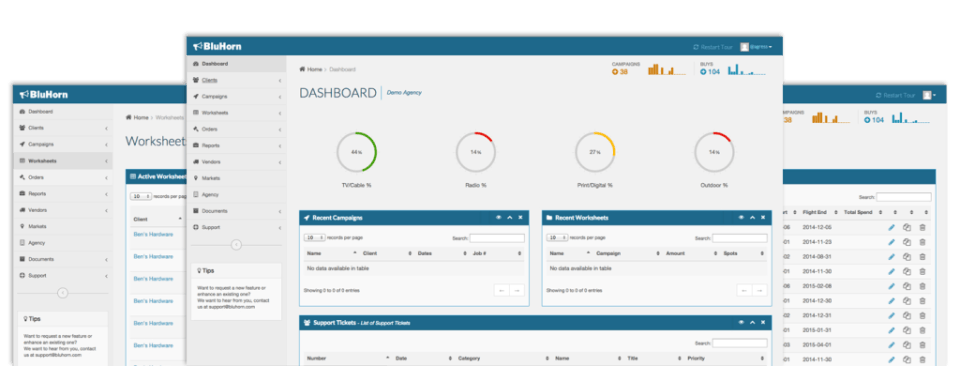
Task: Collapse the Recent Campaigns panel with up chevron
Action: [509, 217]
